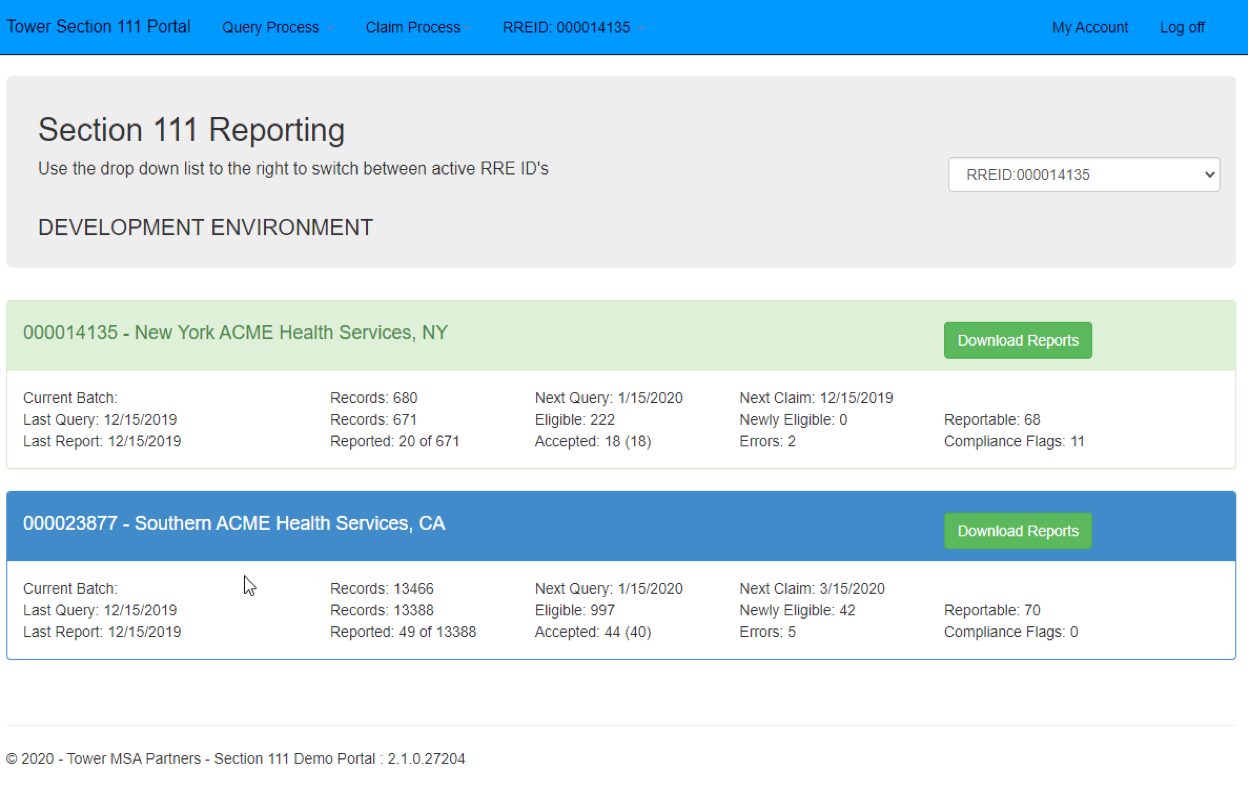Click the Section 111 Reporting heading
The width and height of the screenshot is (1248, 792).
(190, 129)
